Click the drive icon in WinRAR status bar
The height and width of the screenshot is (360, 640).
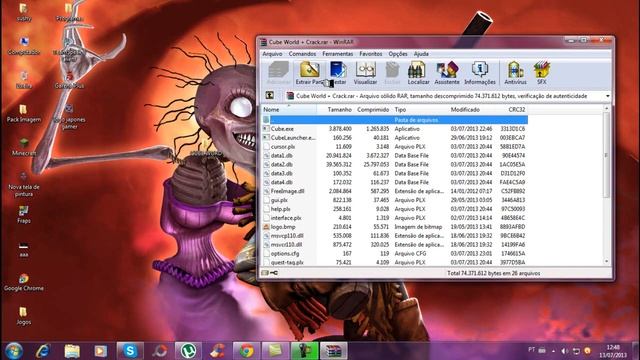click(265, 273)
